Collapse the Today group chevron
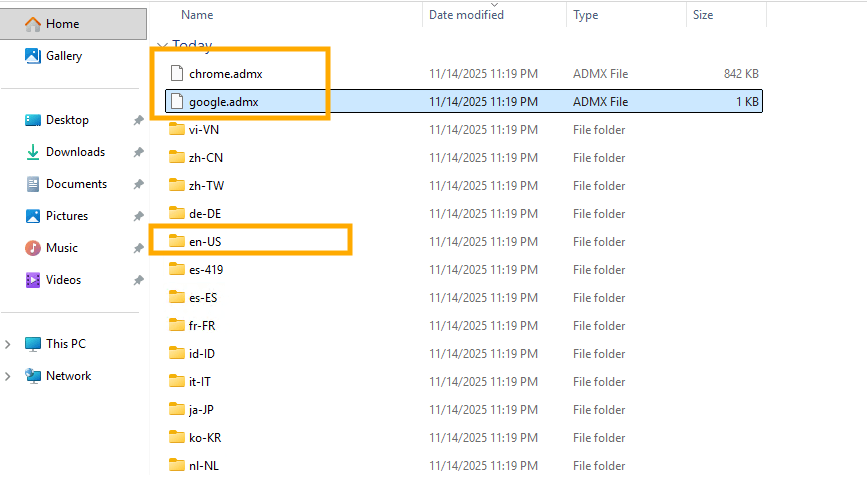867x477 pixels. coord(162,46)
